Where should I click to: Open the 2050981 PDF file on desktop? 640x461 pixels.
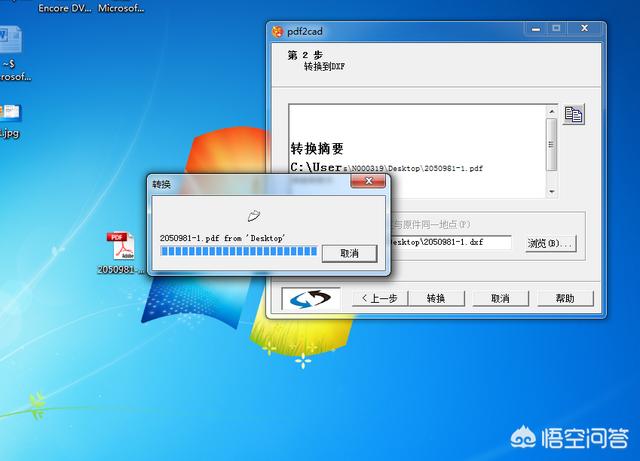[122, 253]
